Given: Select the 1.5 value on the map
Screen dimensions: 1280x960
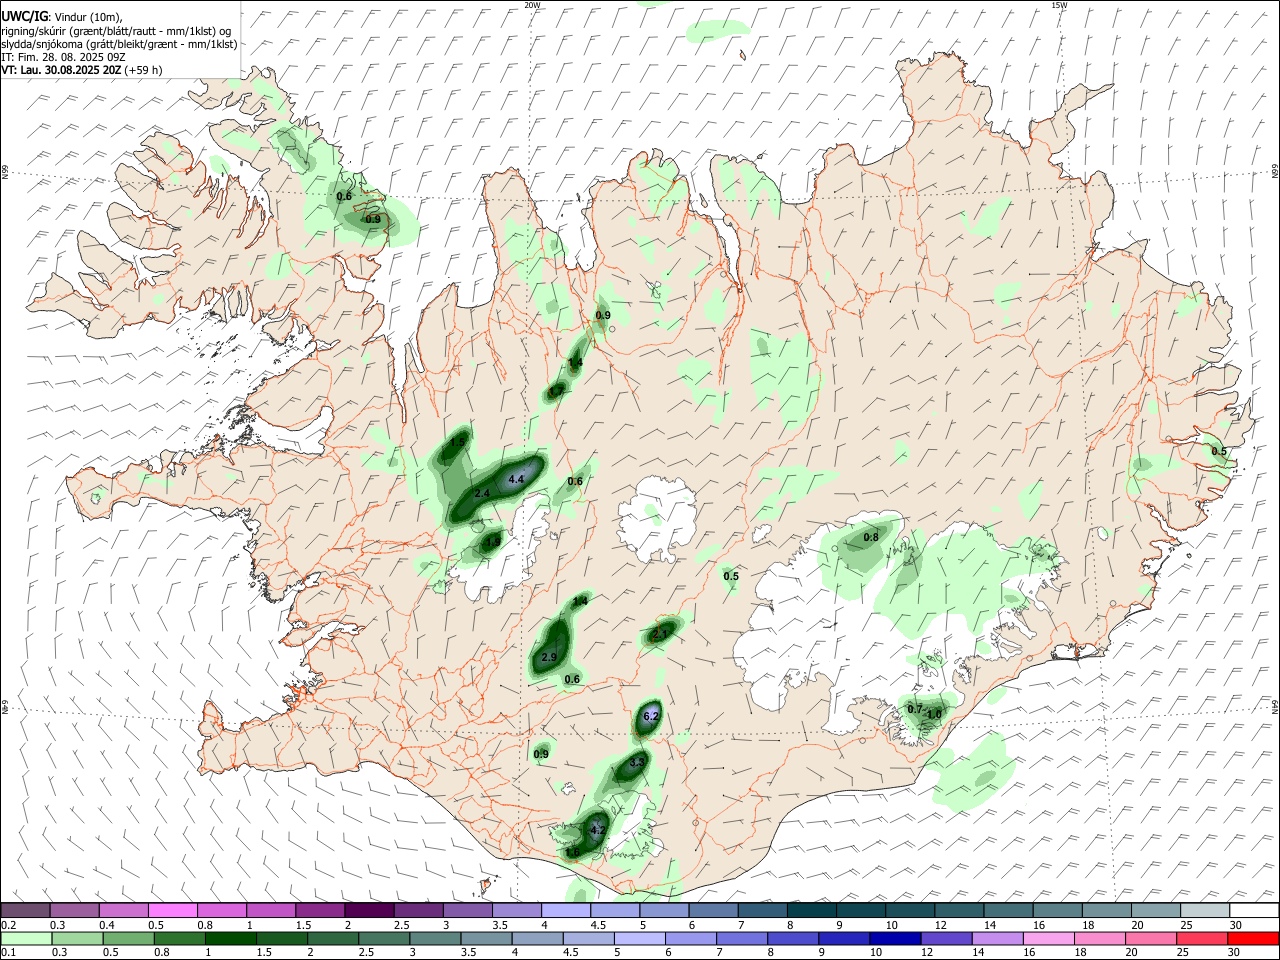Looking at the screenshot, I should 458,441.
